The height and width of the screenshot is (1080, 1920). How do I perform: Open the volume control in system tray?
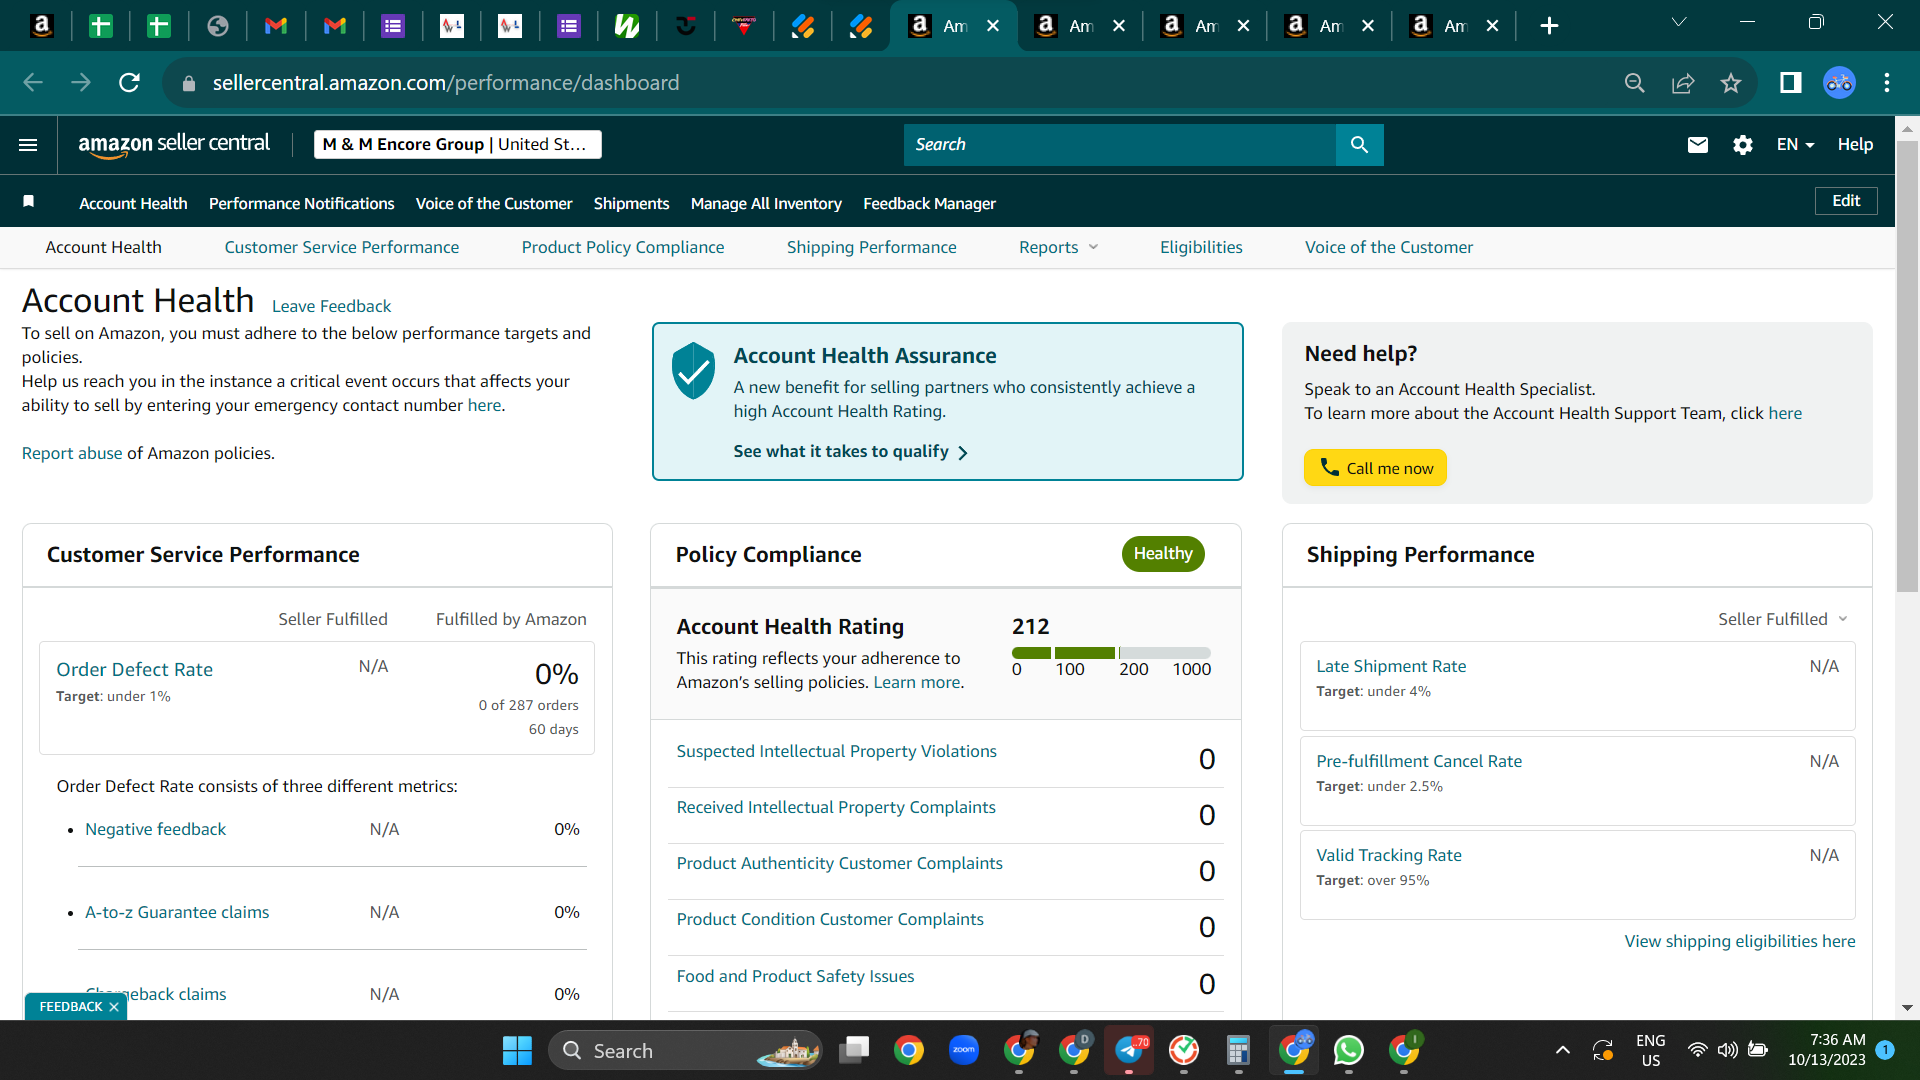coord(1727,1050)
